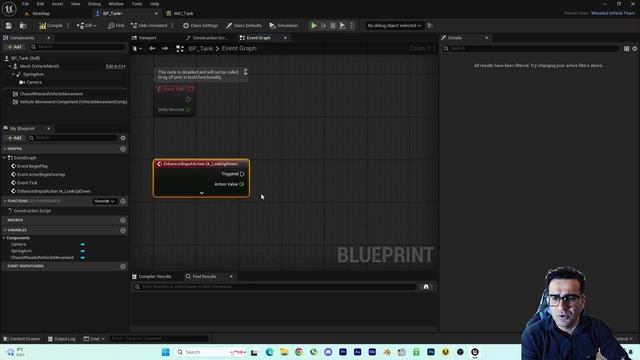Click the grayed-out Stop playback button
This screenshot has height=360, width=640.
click(x=333, y=26)
